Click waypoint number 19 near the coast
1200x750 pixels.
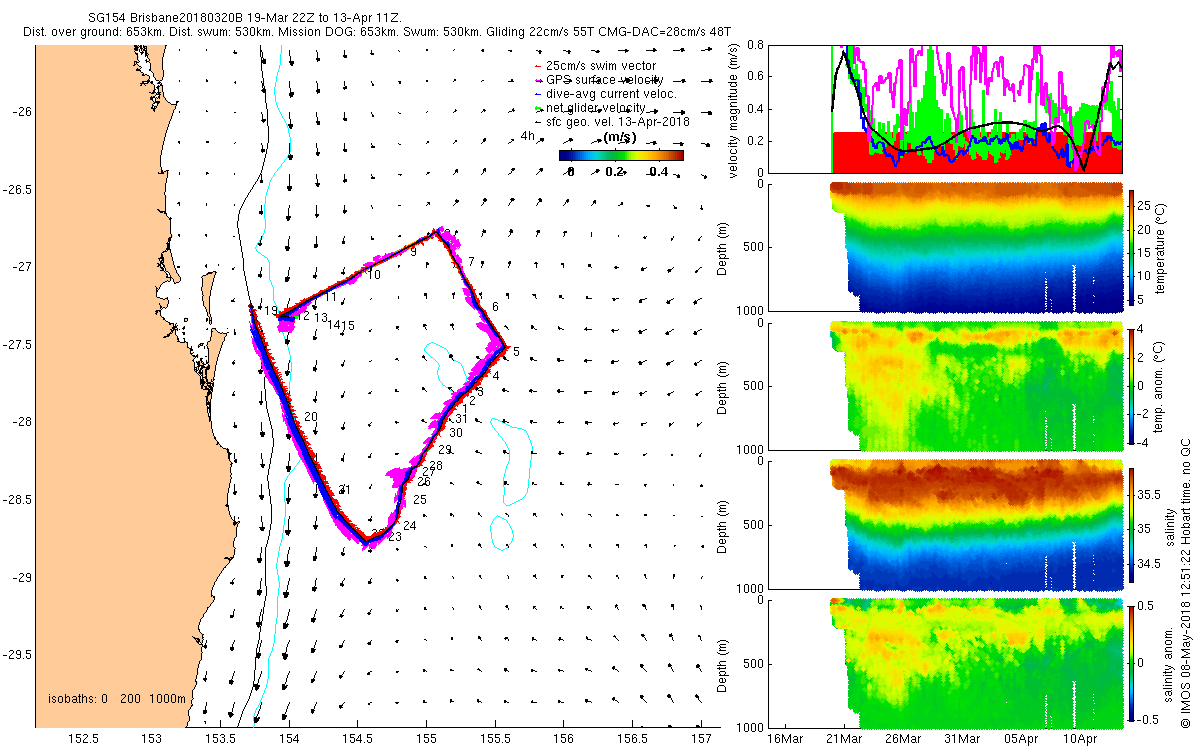[271, 312]
